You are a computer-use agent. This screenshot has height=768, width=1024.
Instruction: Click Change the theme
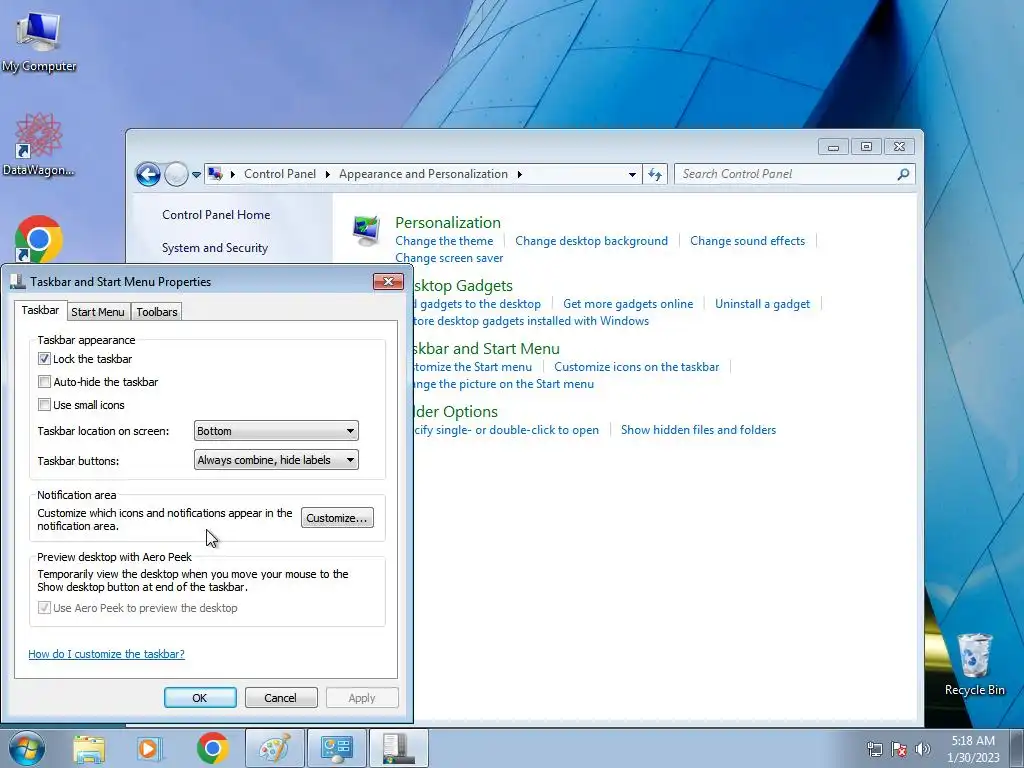click(444, 240)
